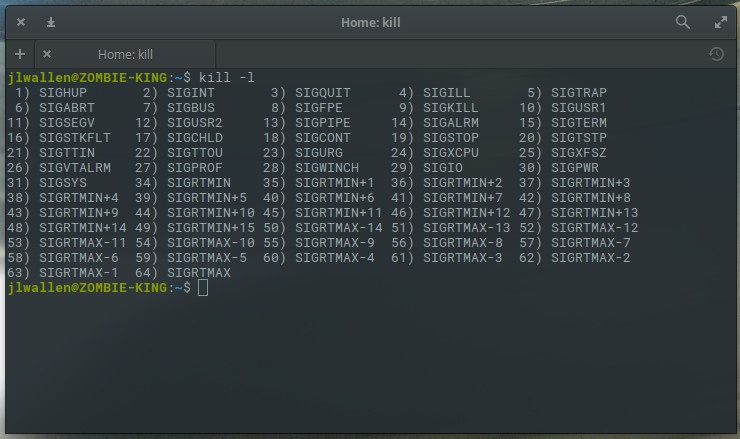Click signal 34 entry SIGRTMIN
Viewport: 740px width, 439px height.
[199, 183]
